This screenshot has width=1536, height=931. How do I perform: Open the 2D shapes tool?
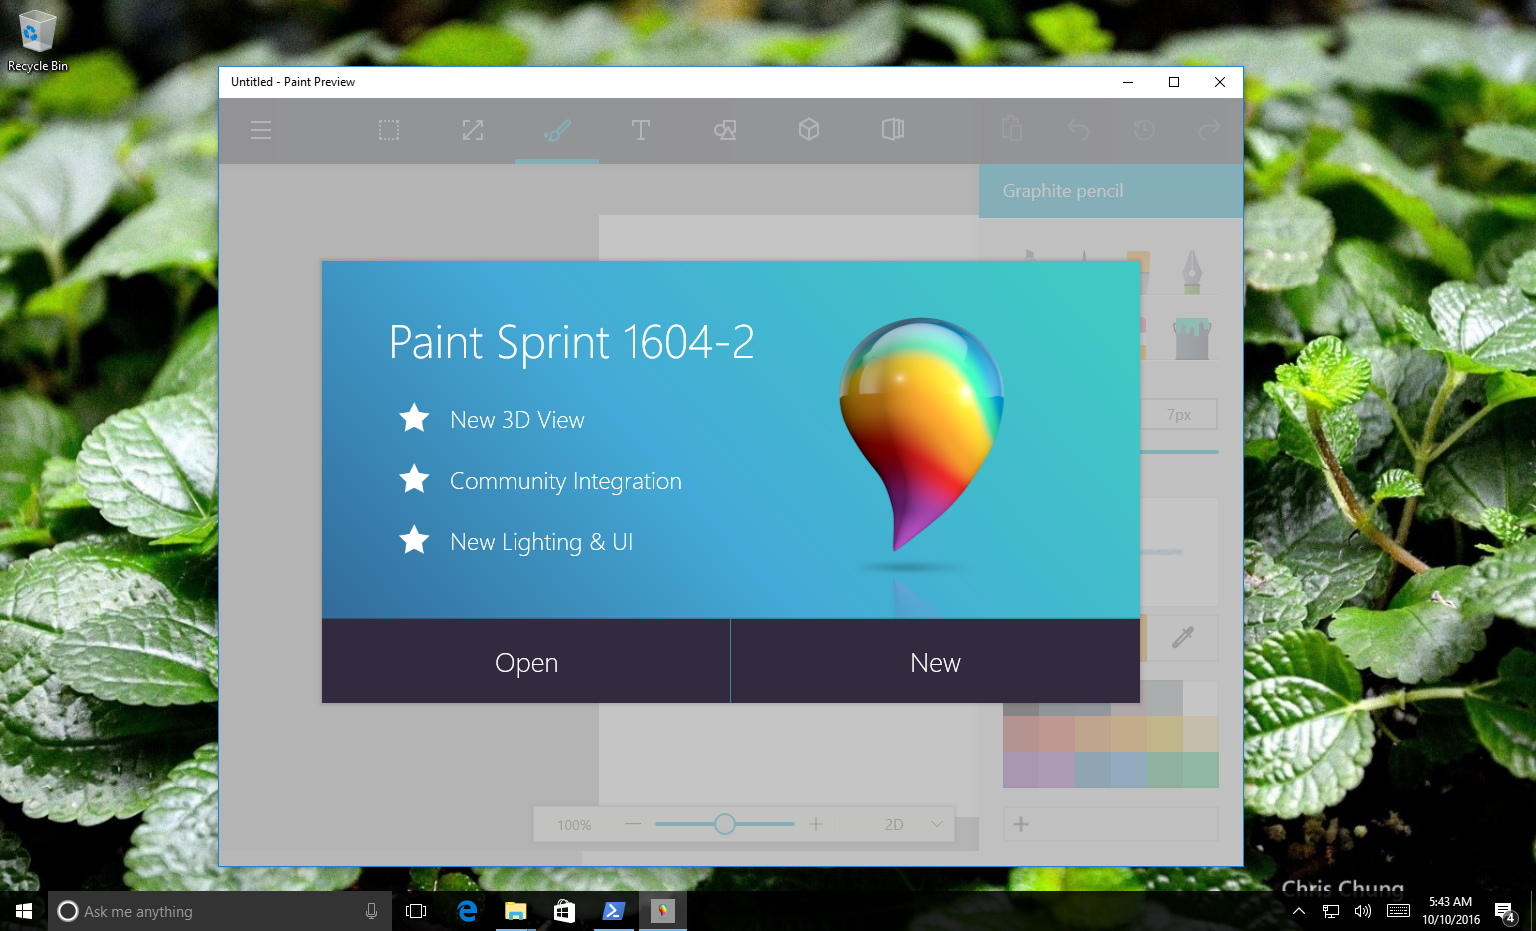(725, 130)
